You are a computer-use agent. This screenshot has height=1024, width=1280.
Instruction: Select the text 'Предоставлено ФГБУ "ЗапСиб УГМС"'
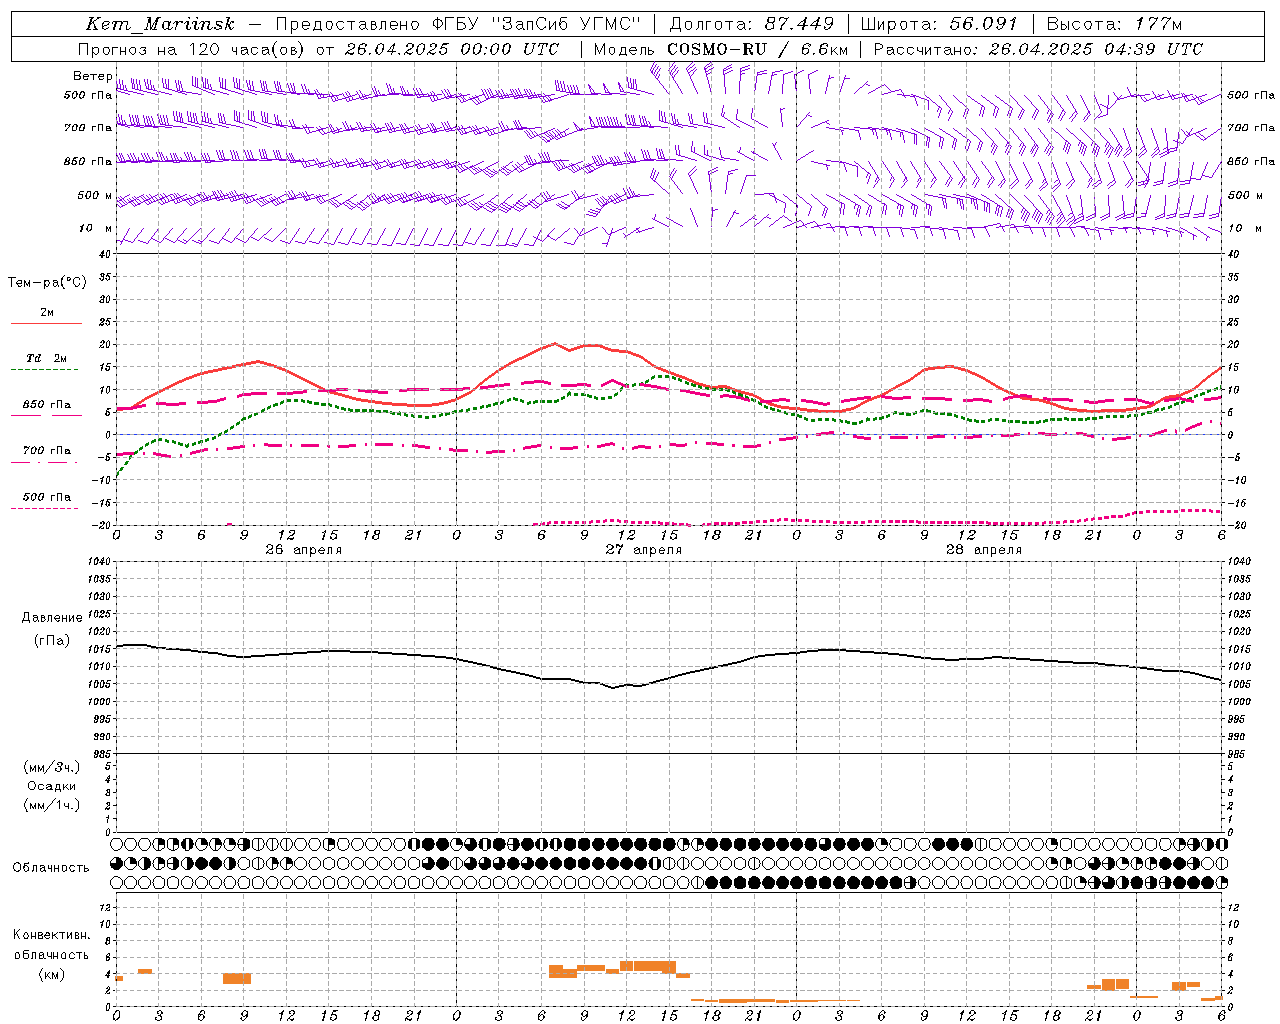458,24
